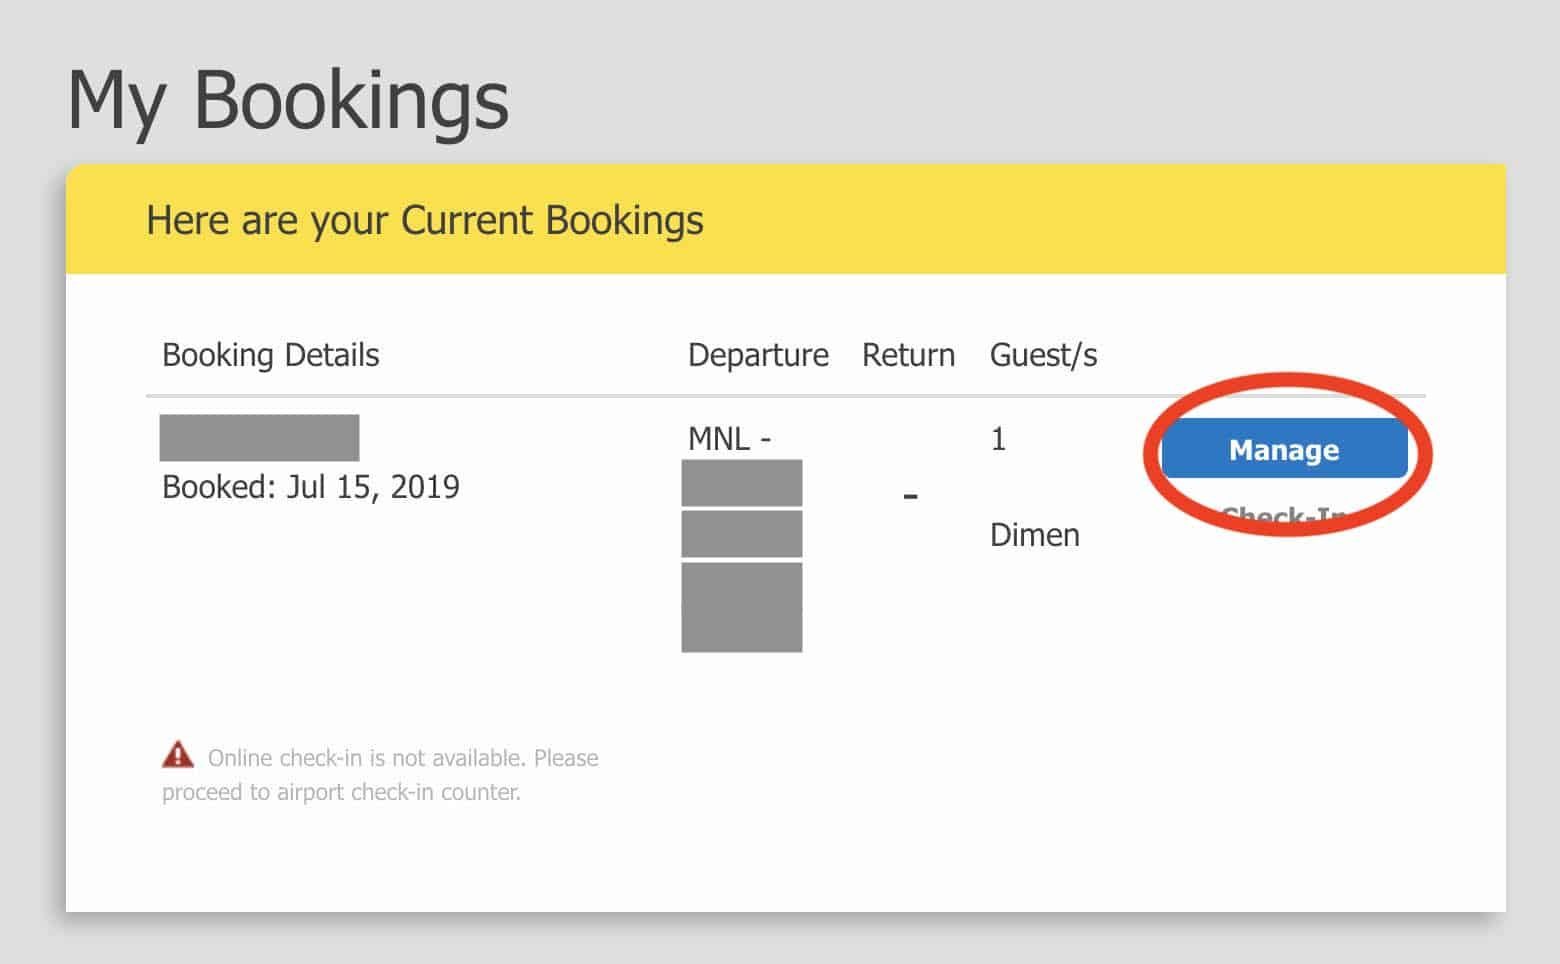Open the online check-in notice text
This screenshot has height=964, width=1560.
[380, 775]
